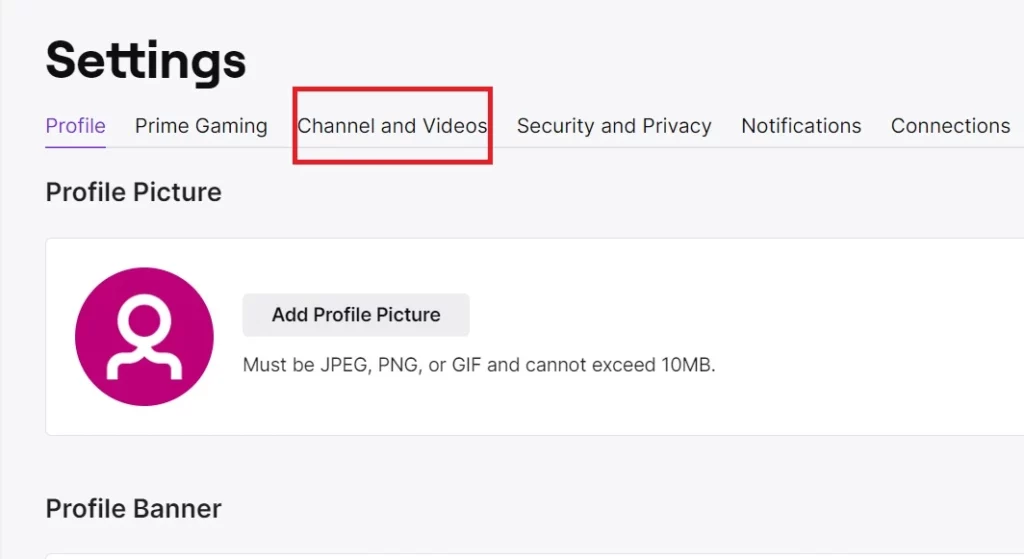This screenshot has width=1024, height=559.
Task: Select the Connections tab
Action: [950, 125]
